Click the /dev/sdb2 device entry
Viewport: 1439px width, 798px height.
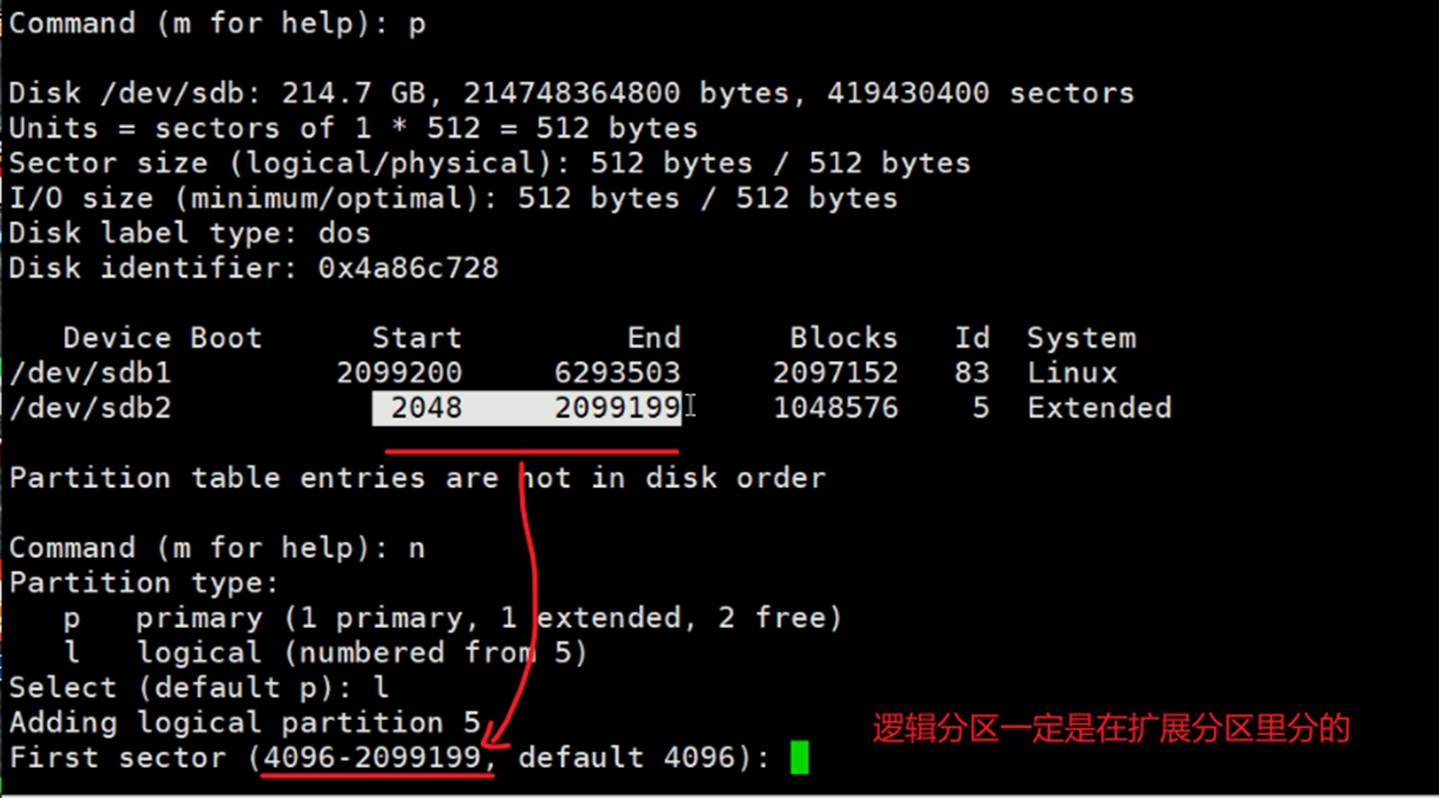click(90, 408)
